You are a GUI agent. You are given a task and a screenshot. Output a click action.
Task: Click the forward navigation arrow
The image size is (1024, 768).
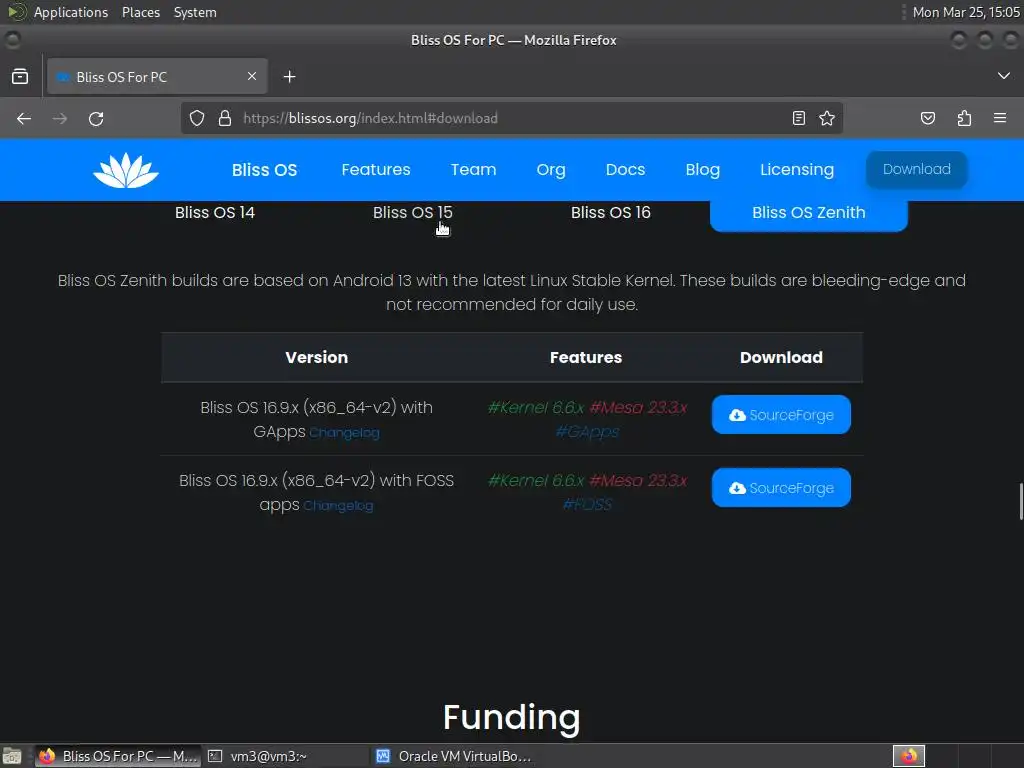[x=60, y=118]
